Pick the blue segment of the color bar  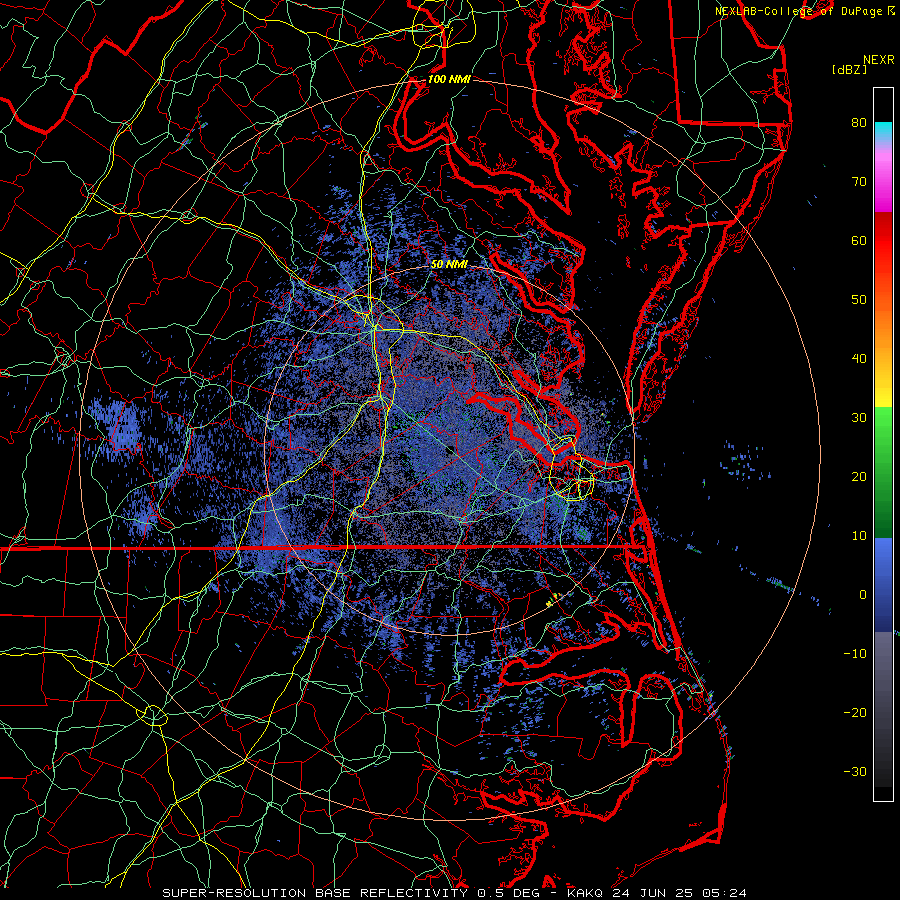point(883,585)
